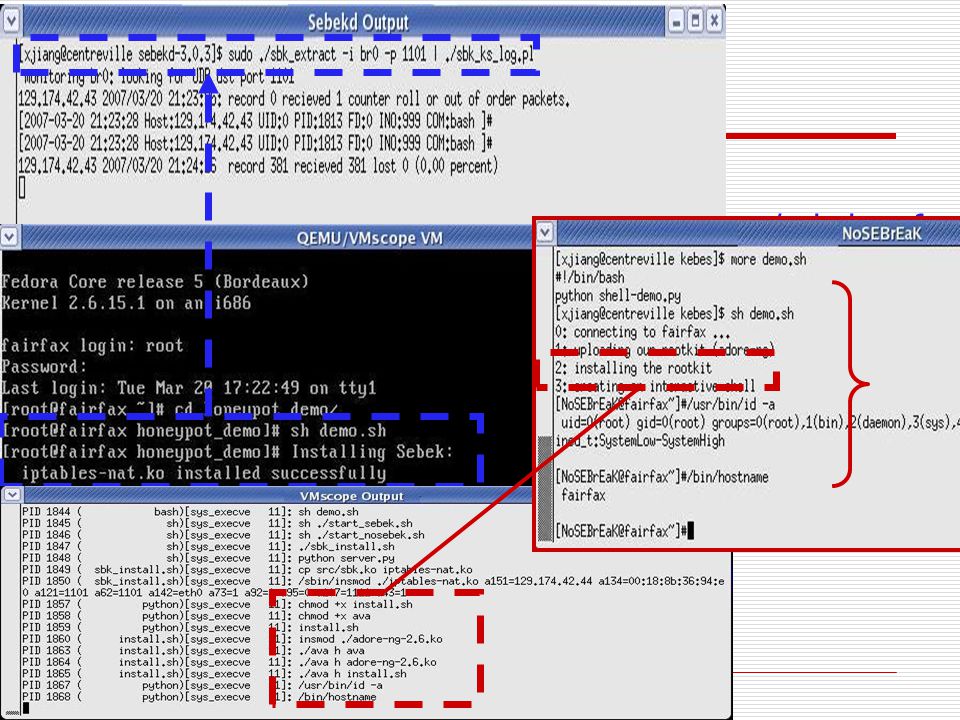The image size is (960, 720).
Task: Close the Sebekd Output window
Action: pos(714,22)
